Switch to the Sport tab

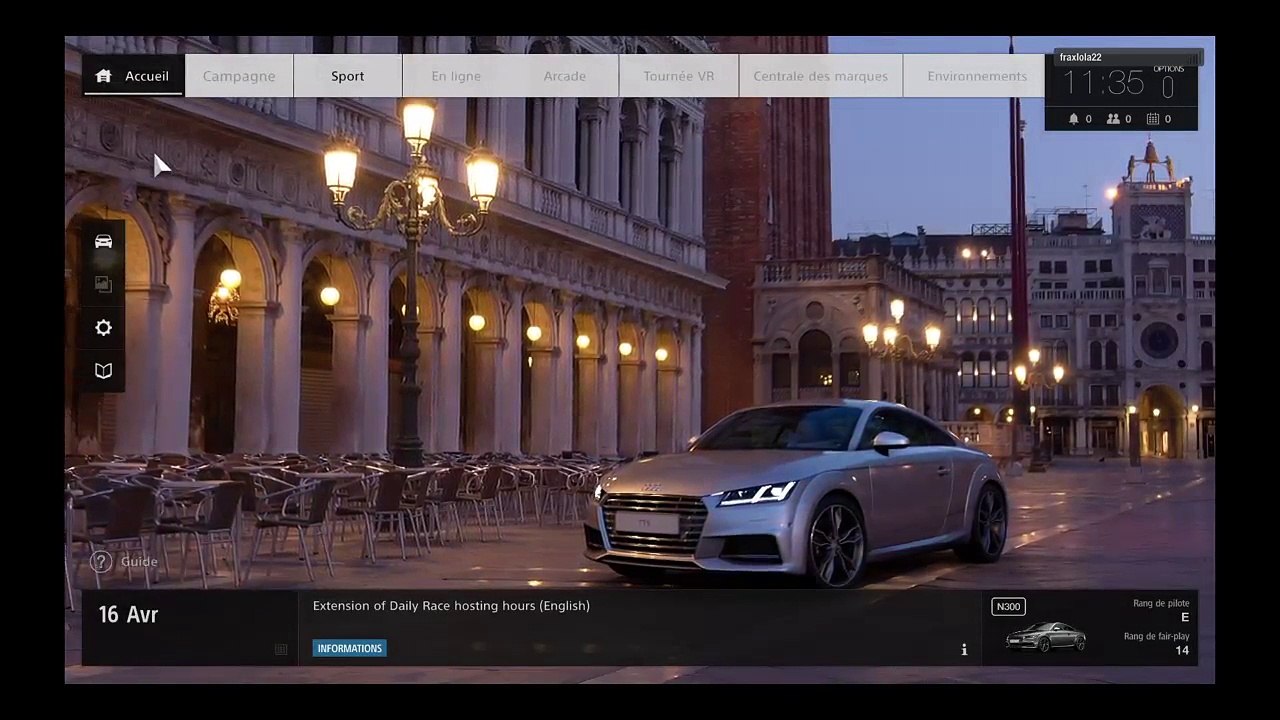348,76
